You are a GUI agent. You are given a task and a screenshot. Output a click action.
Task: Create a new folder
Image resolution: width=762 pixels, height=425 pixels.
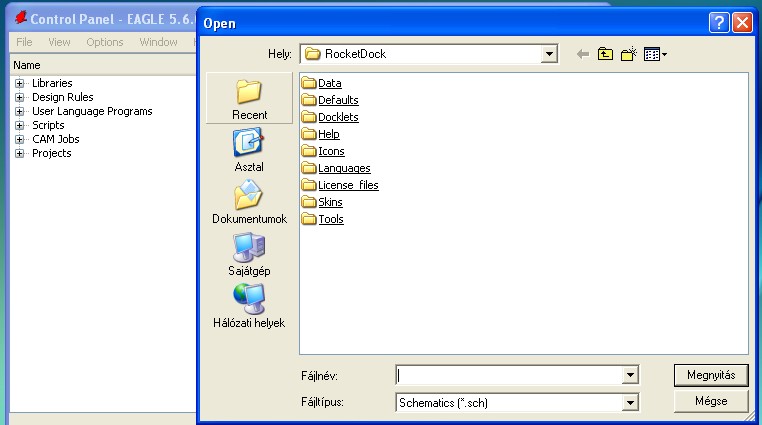pos(629,54)
